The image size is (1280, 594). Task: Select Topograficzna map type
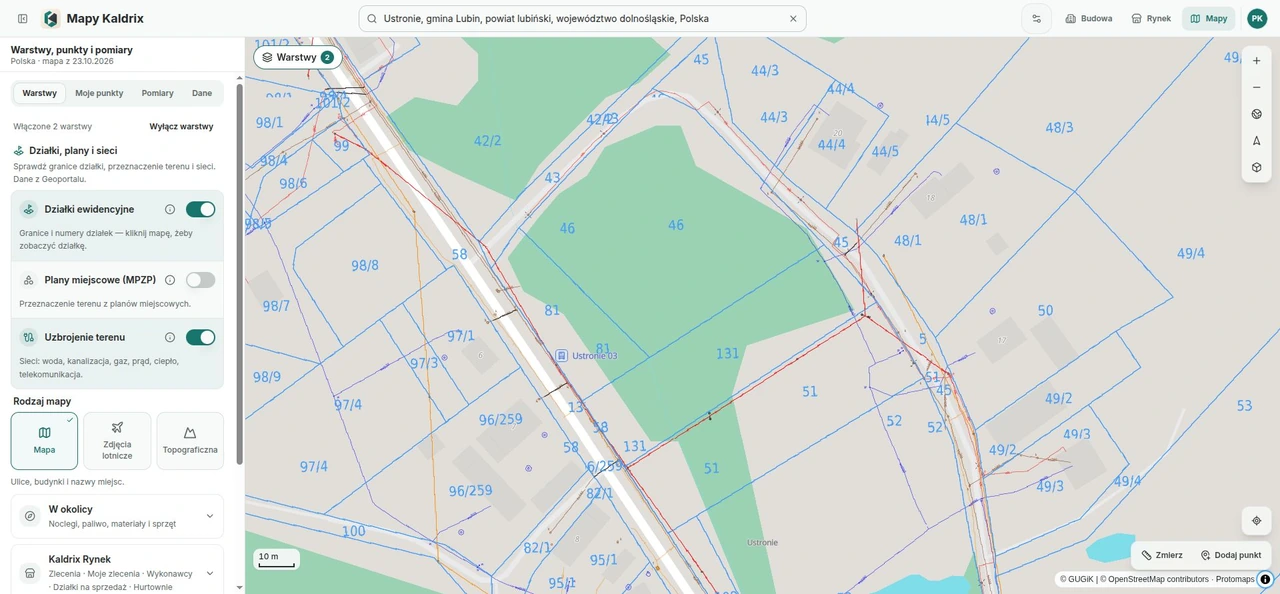click(190, 441)
